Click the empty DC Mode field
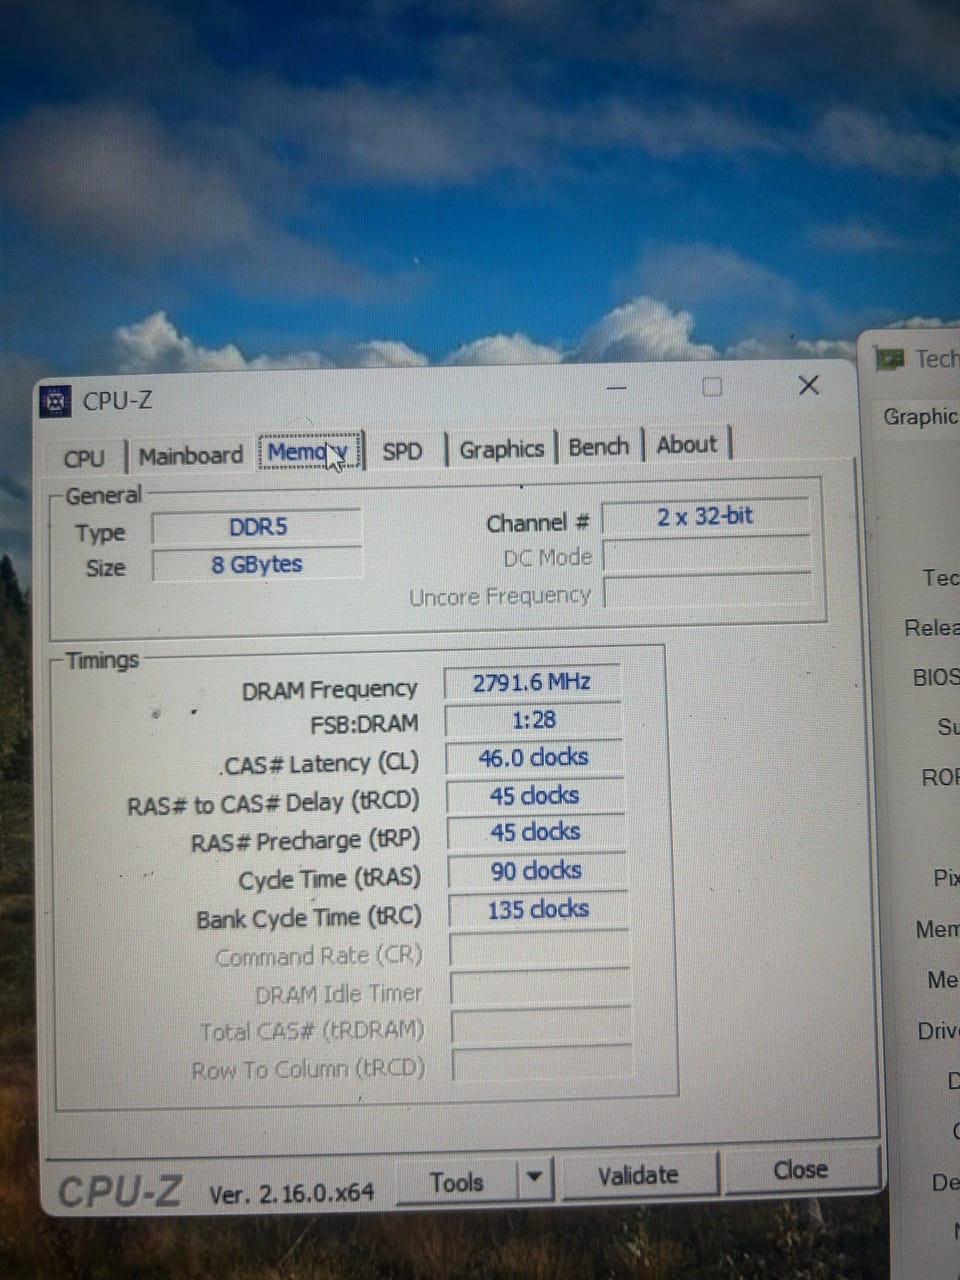Screen dimensions: 960x1280 (706, 554)
